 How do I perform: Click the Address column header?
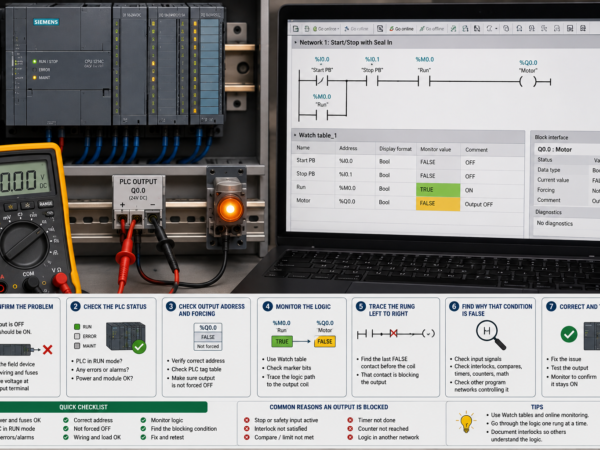coord(348,148)
